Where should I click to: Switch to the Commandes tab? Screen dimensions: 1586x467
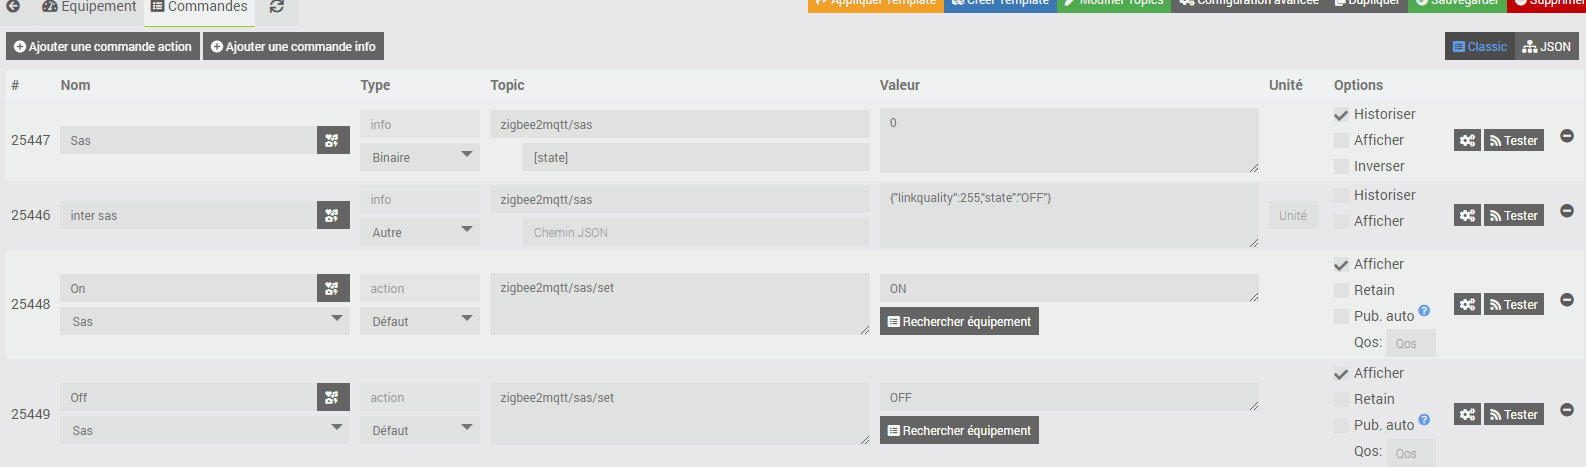(199, 7)
